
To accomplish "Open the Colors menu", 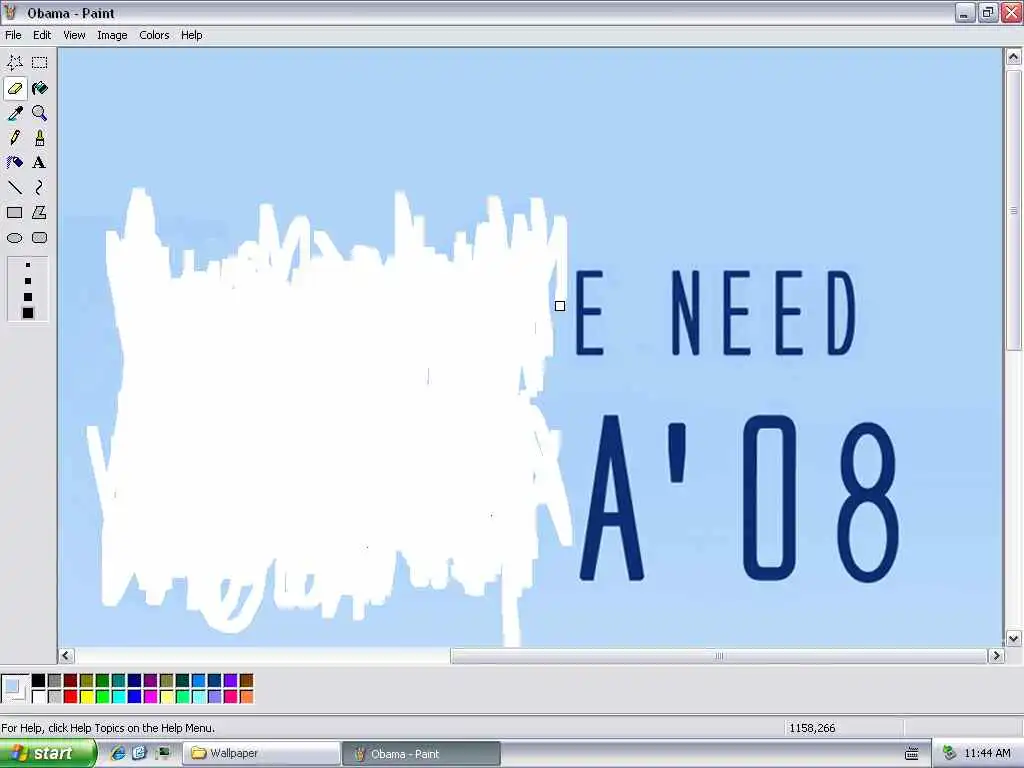I will 154,35.
